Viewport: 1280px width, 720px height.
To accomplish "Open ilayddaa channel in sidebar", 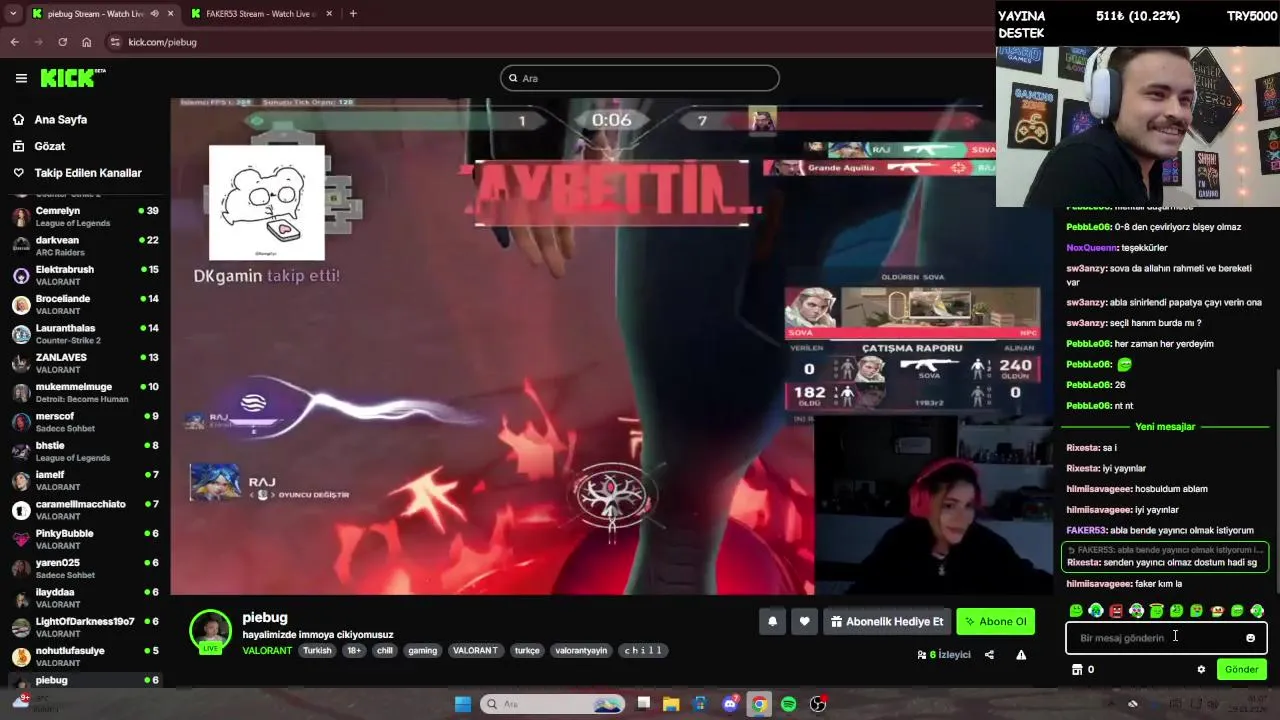I will click(x=85, y=597).
